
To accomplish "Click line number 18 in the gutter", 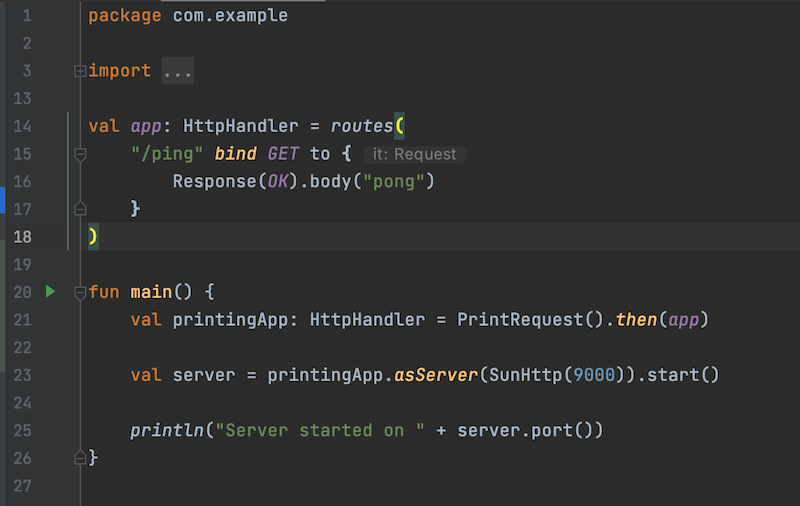I will 22,237.
